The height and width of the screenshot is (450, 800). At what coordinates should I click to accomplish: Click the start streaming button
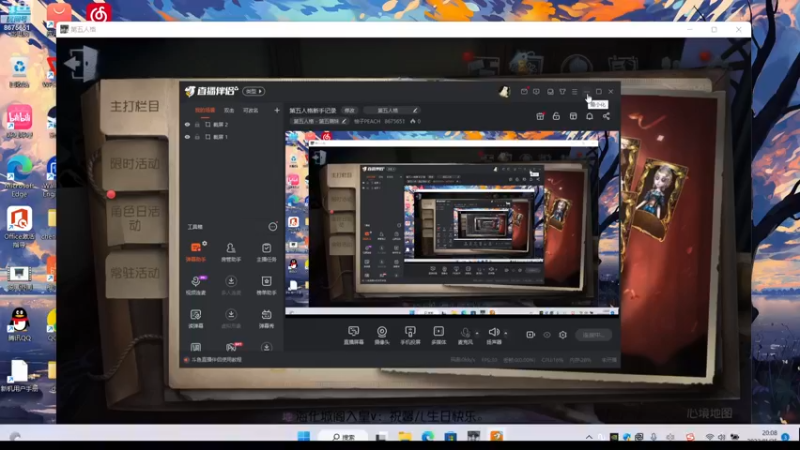[593, 335]
